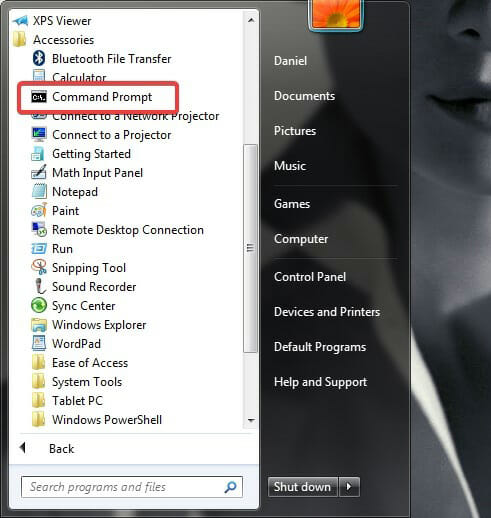This screenshot has height=518, width=491.
Task: Open Help and Support
Action: (320, 382)
